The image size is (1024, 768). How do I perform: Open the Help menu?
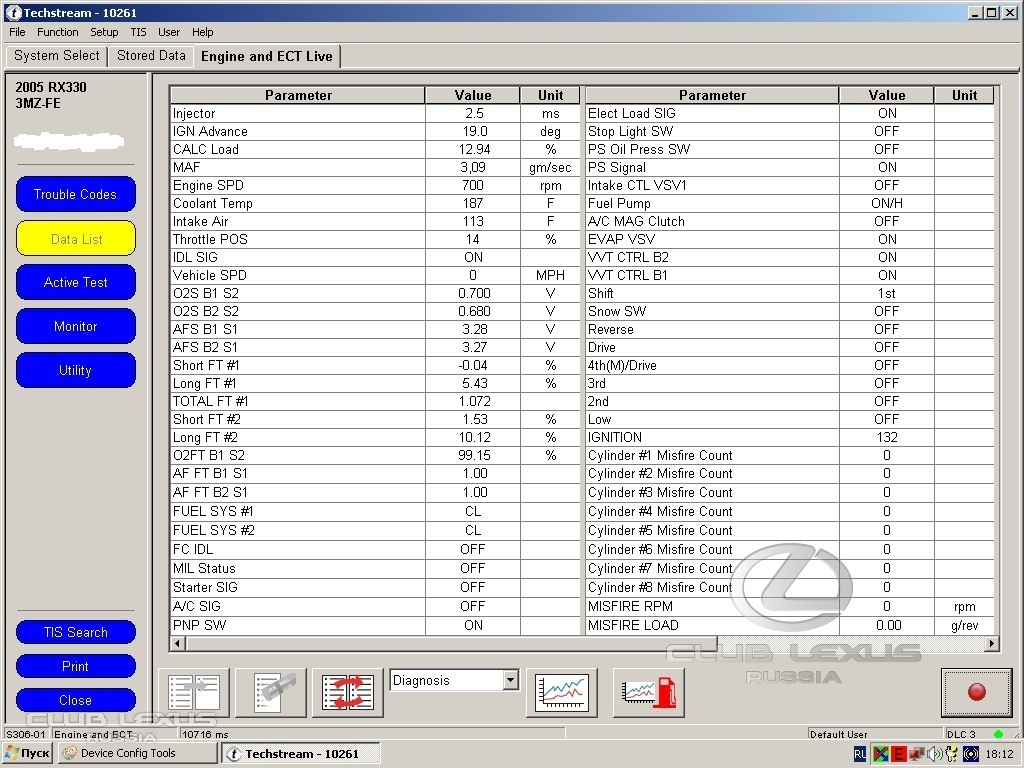coord(202,32)
